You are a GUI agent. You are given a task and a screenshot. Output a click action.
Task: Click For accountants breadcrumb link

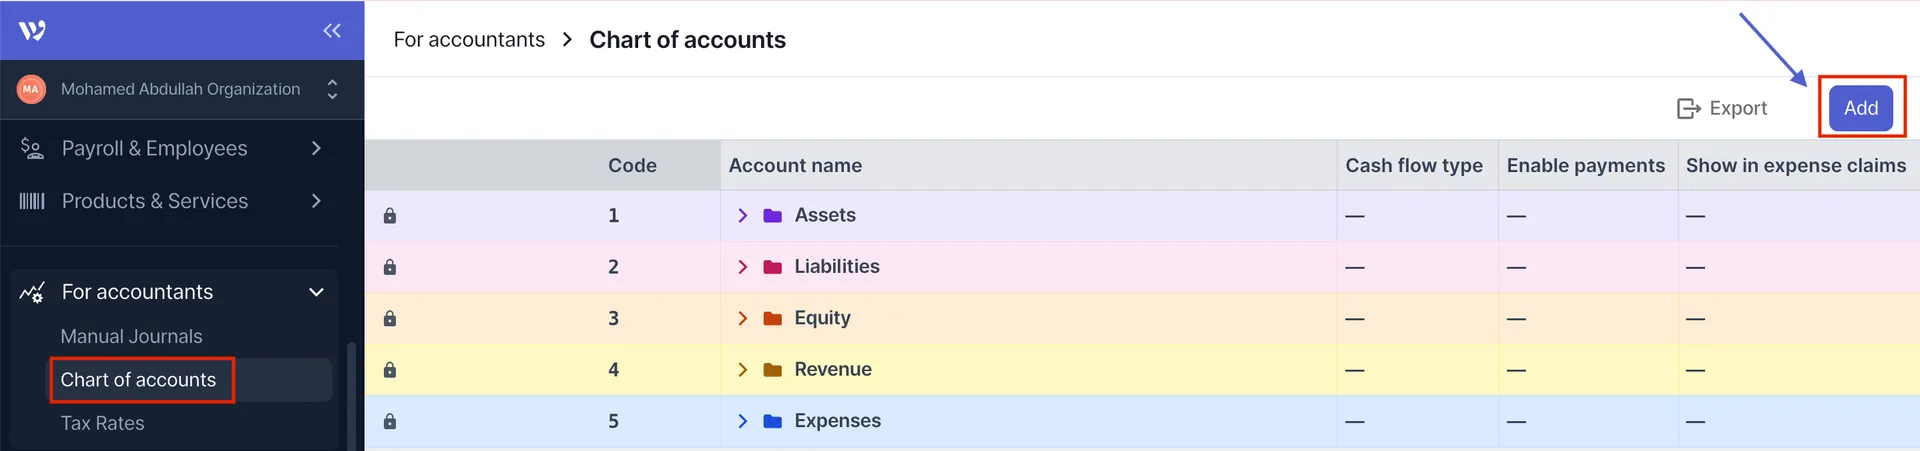tap(469, 39)
